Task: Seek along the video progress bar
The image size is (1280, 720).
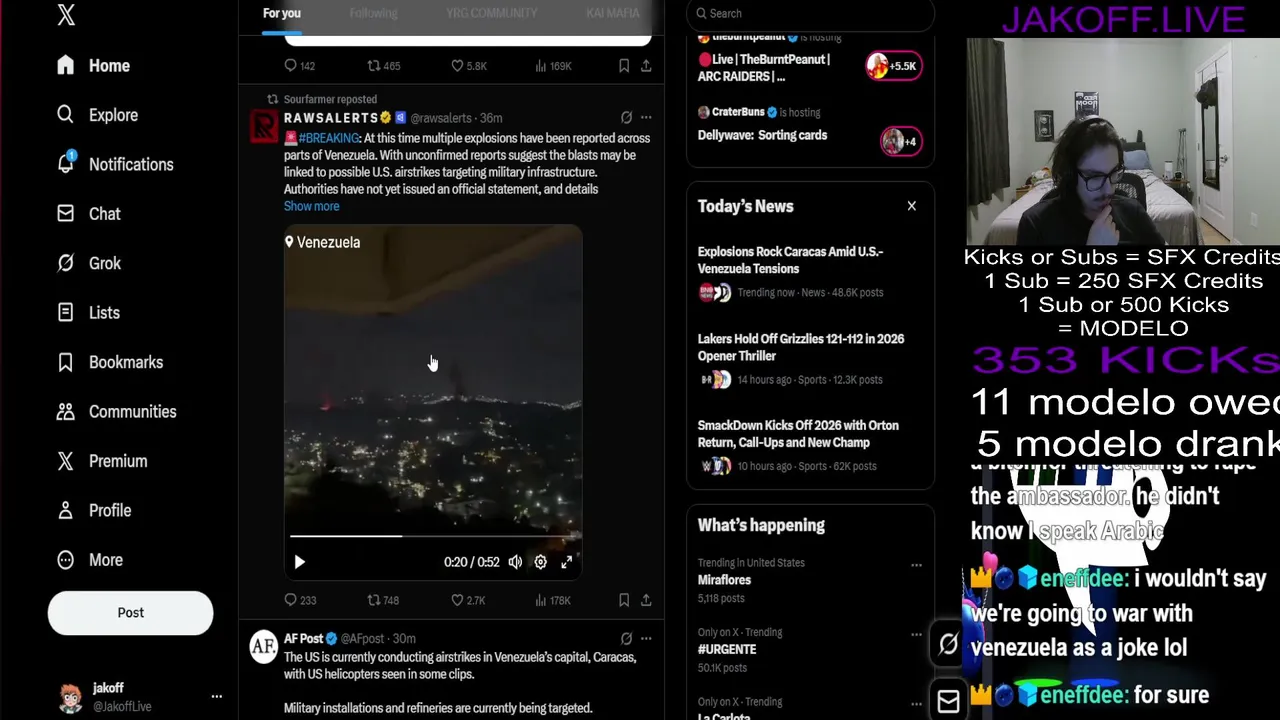Action: click(x=433, y=537)
